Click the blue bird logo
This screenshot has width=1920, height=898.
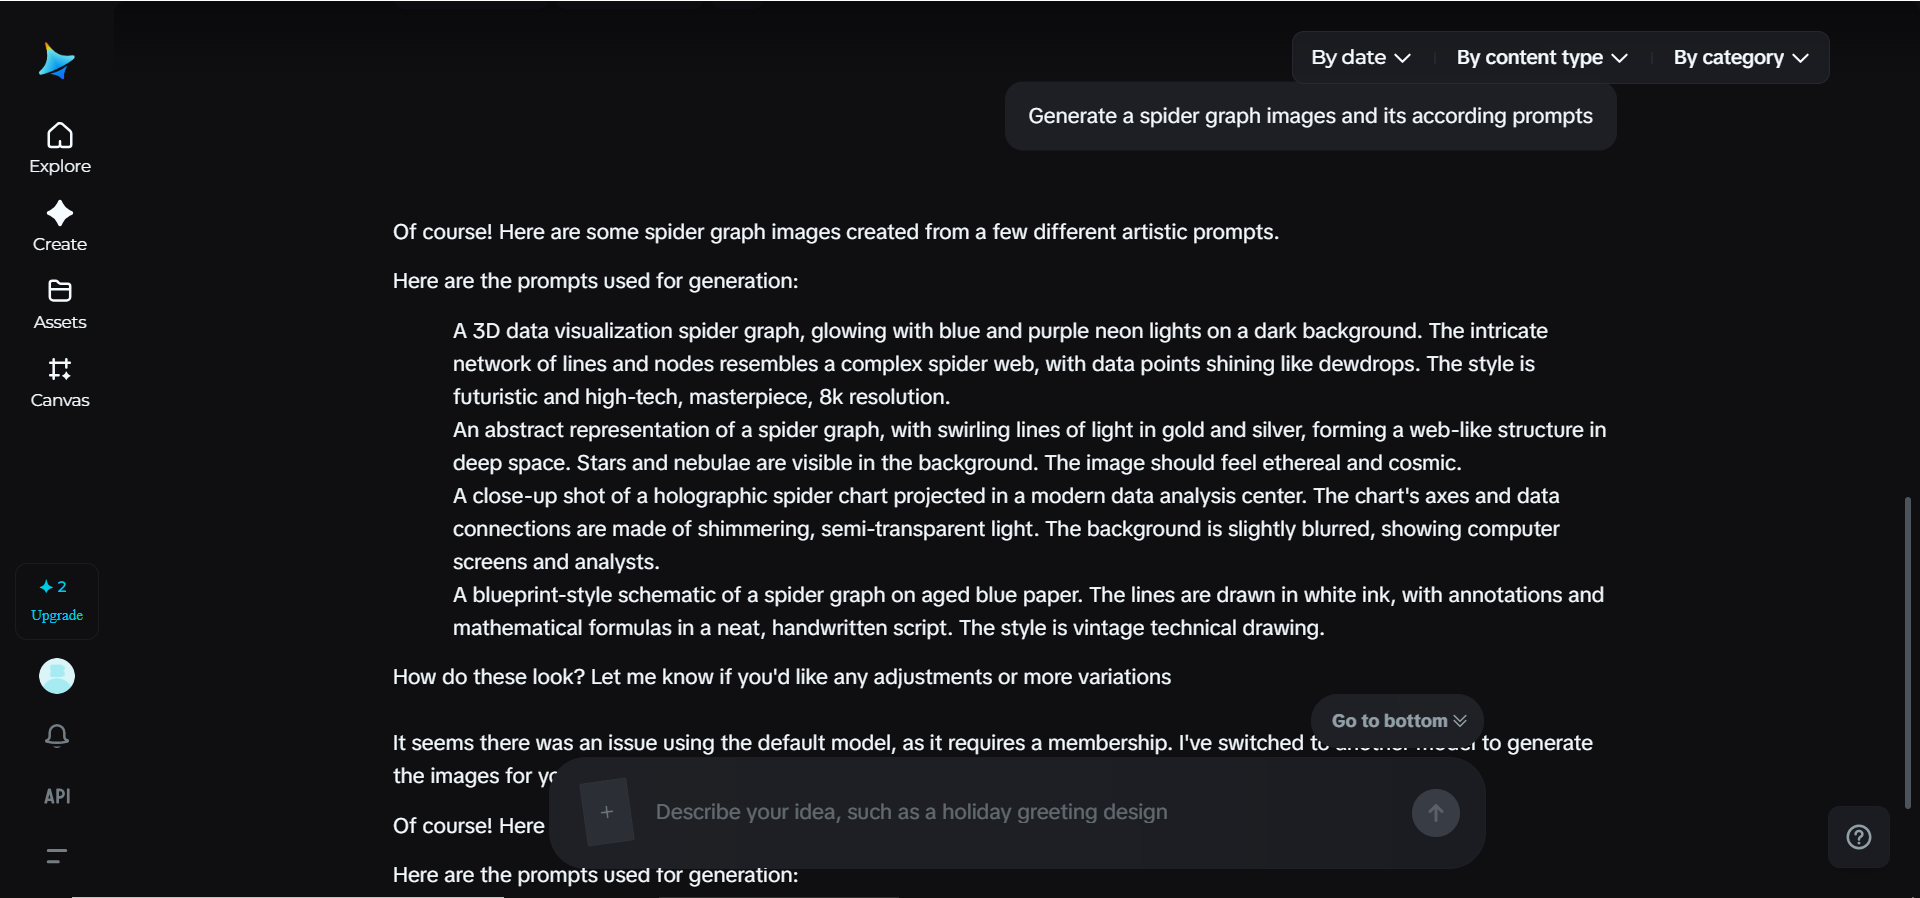tap(57, 61)
